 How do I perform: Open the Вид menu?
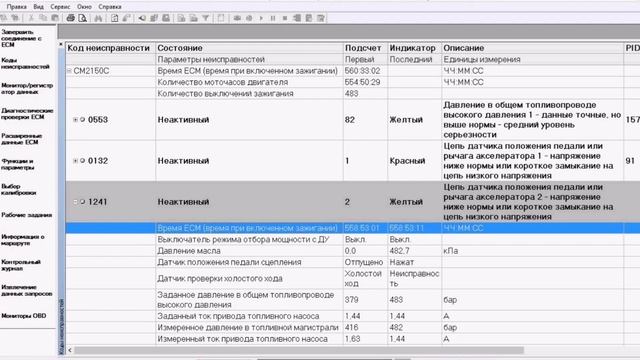(38, 7)
